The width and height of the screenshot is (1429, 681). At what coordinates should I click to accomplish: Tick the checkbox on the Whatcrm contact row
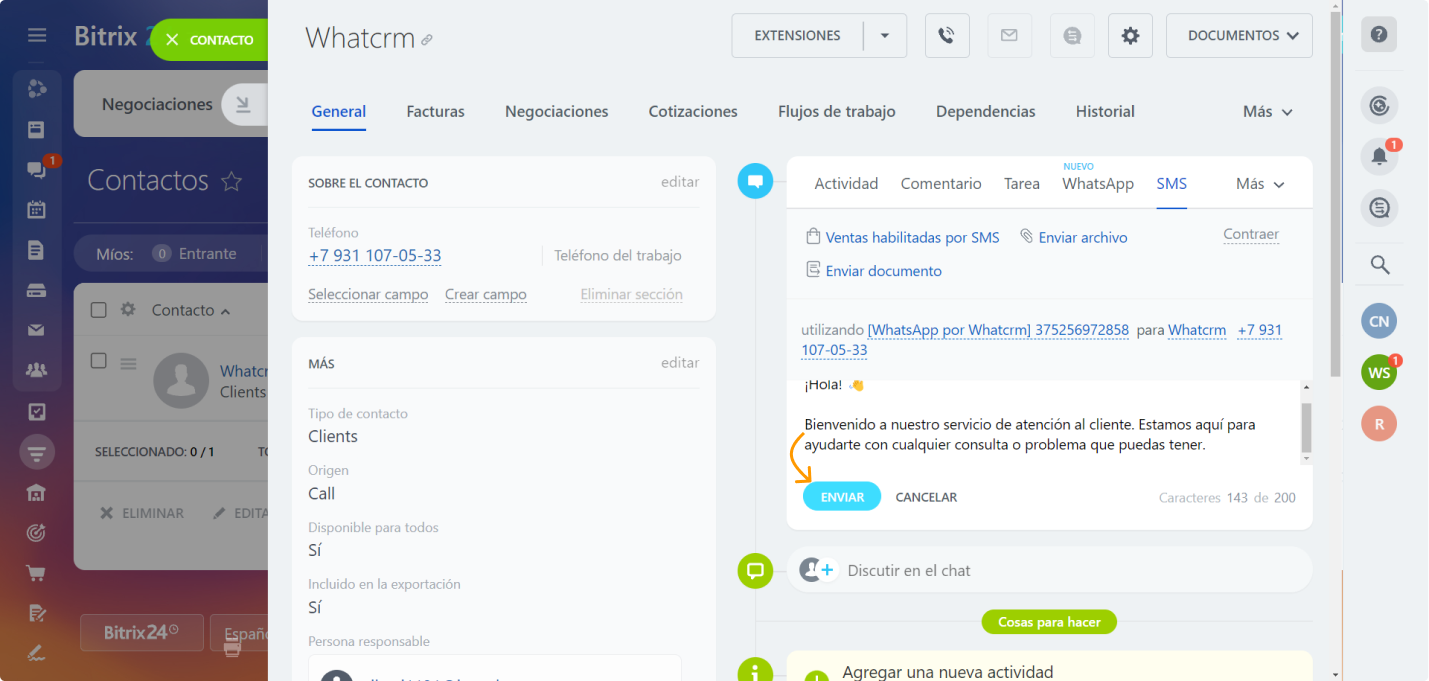(98, 361)
